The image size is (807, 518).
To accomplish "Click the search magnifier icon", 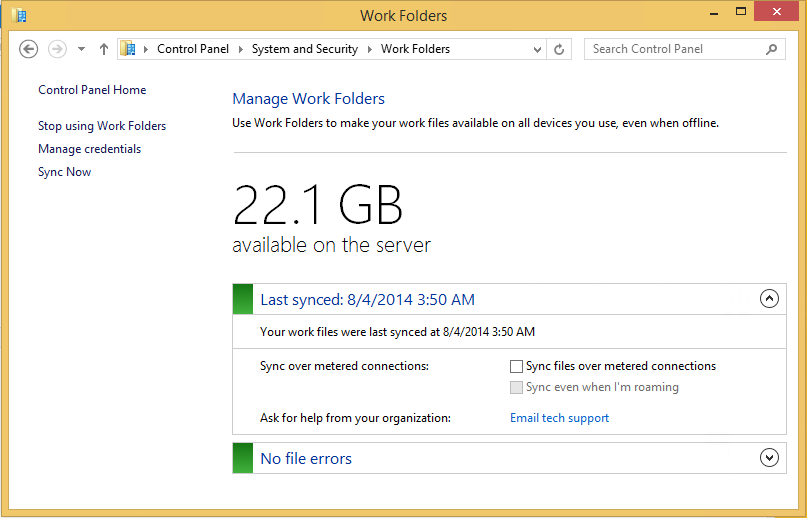I will pyautogui.click(x=772, y=49).
